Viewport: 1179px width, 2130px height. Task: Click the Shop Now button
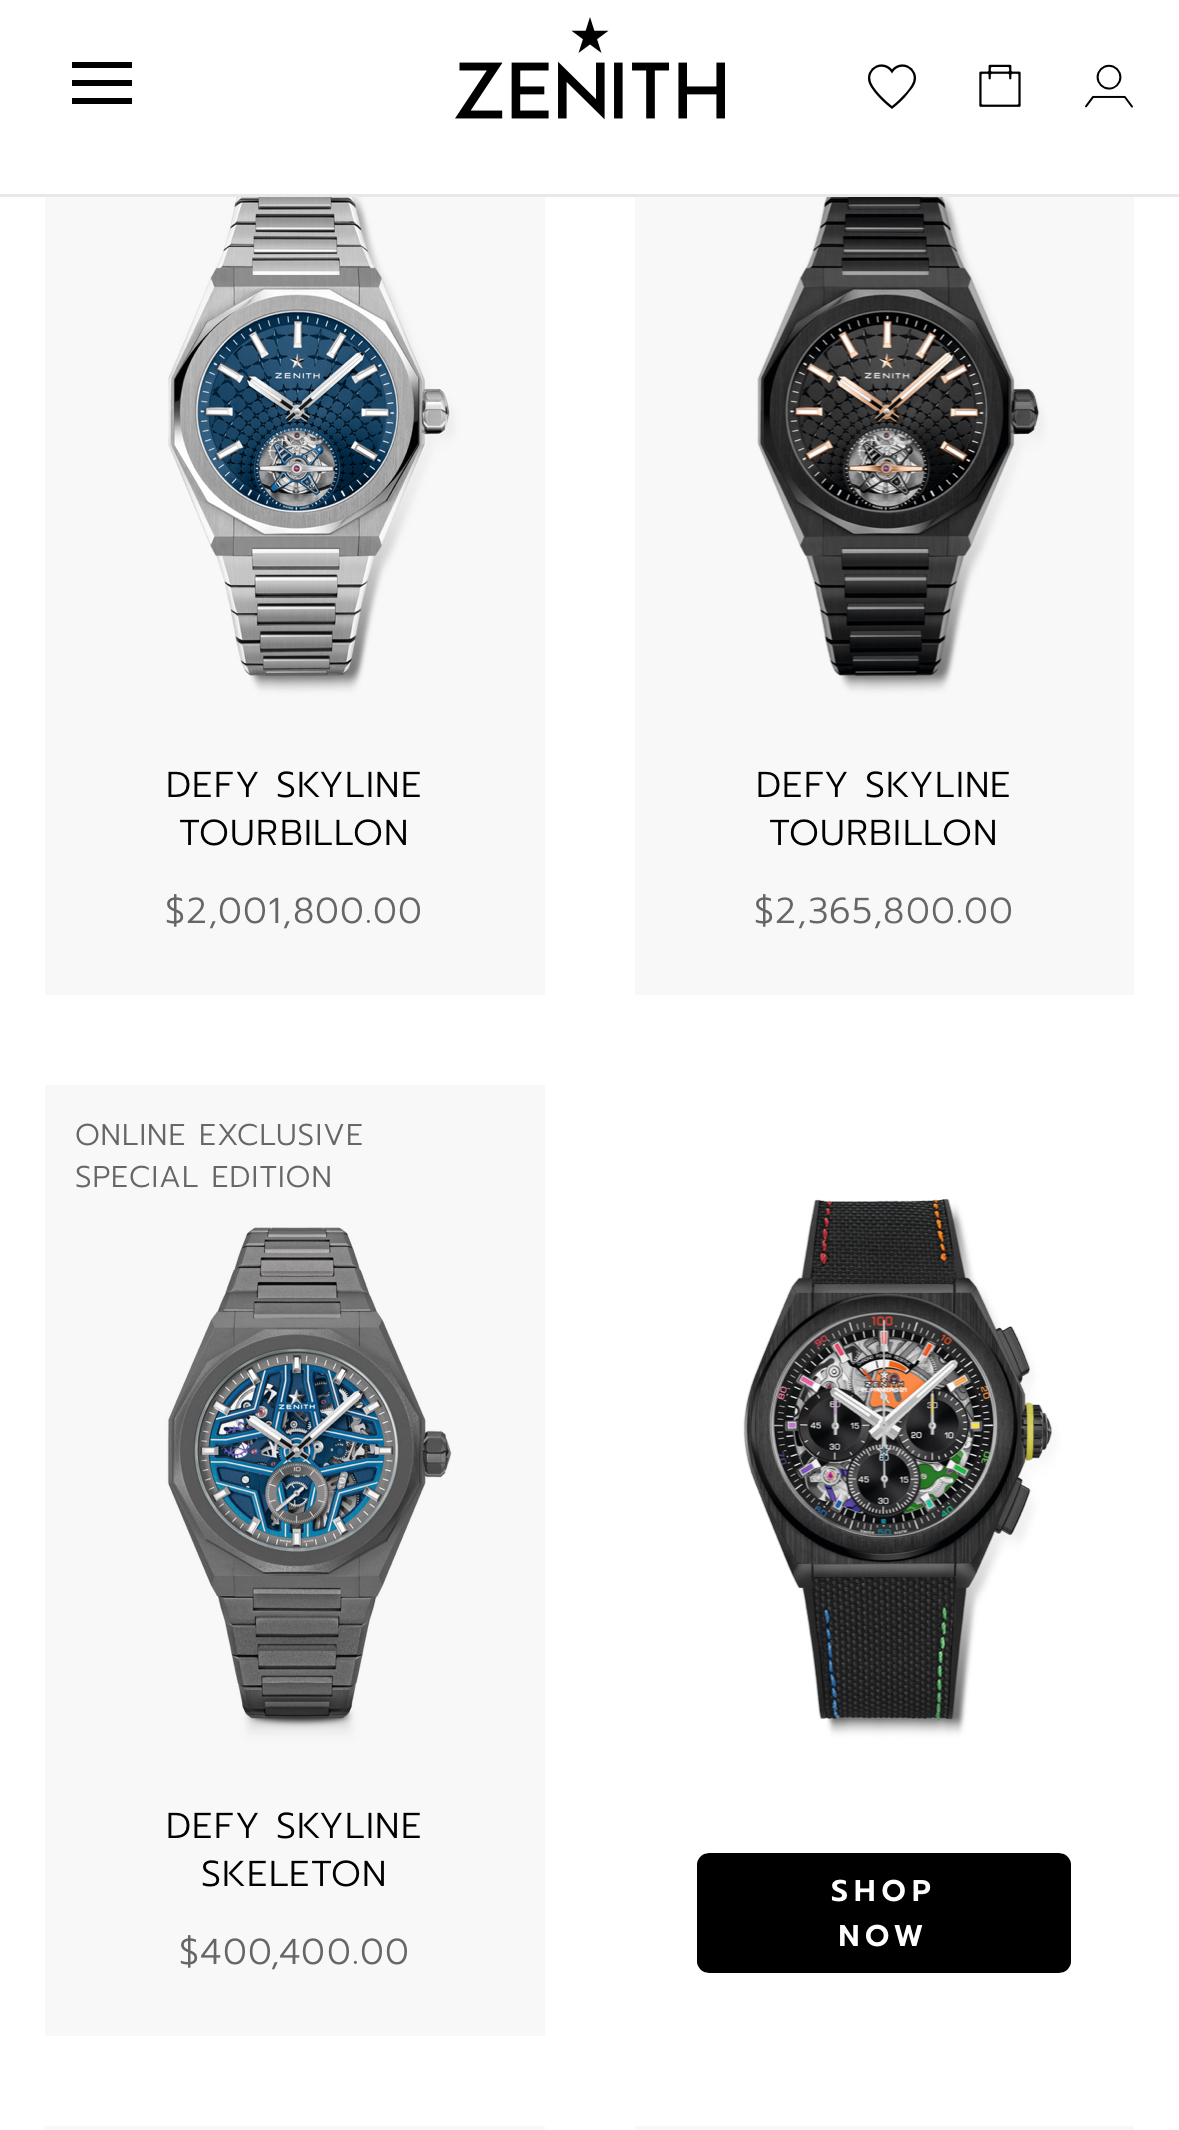pos(883,1912)
